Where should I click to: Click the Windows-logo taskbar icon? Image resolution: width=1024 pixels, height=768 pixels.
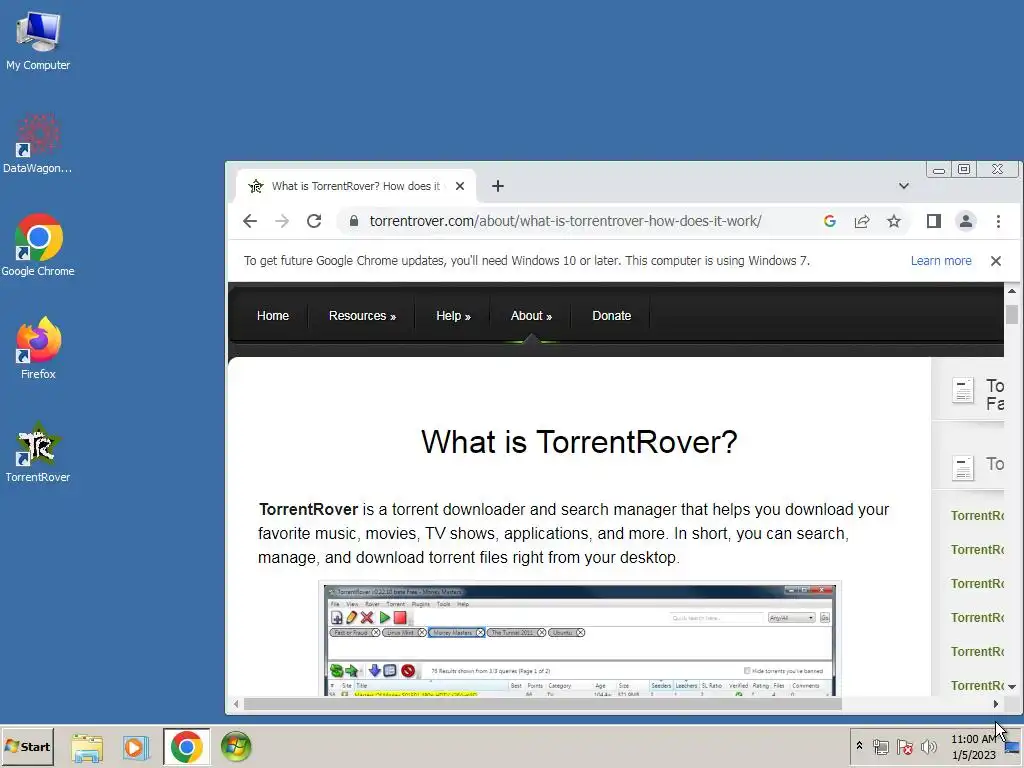point(236,747)
